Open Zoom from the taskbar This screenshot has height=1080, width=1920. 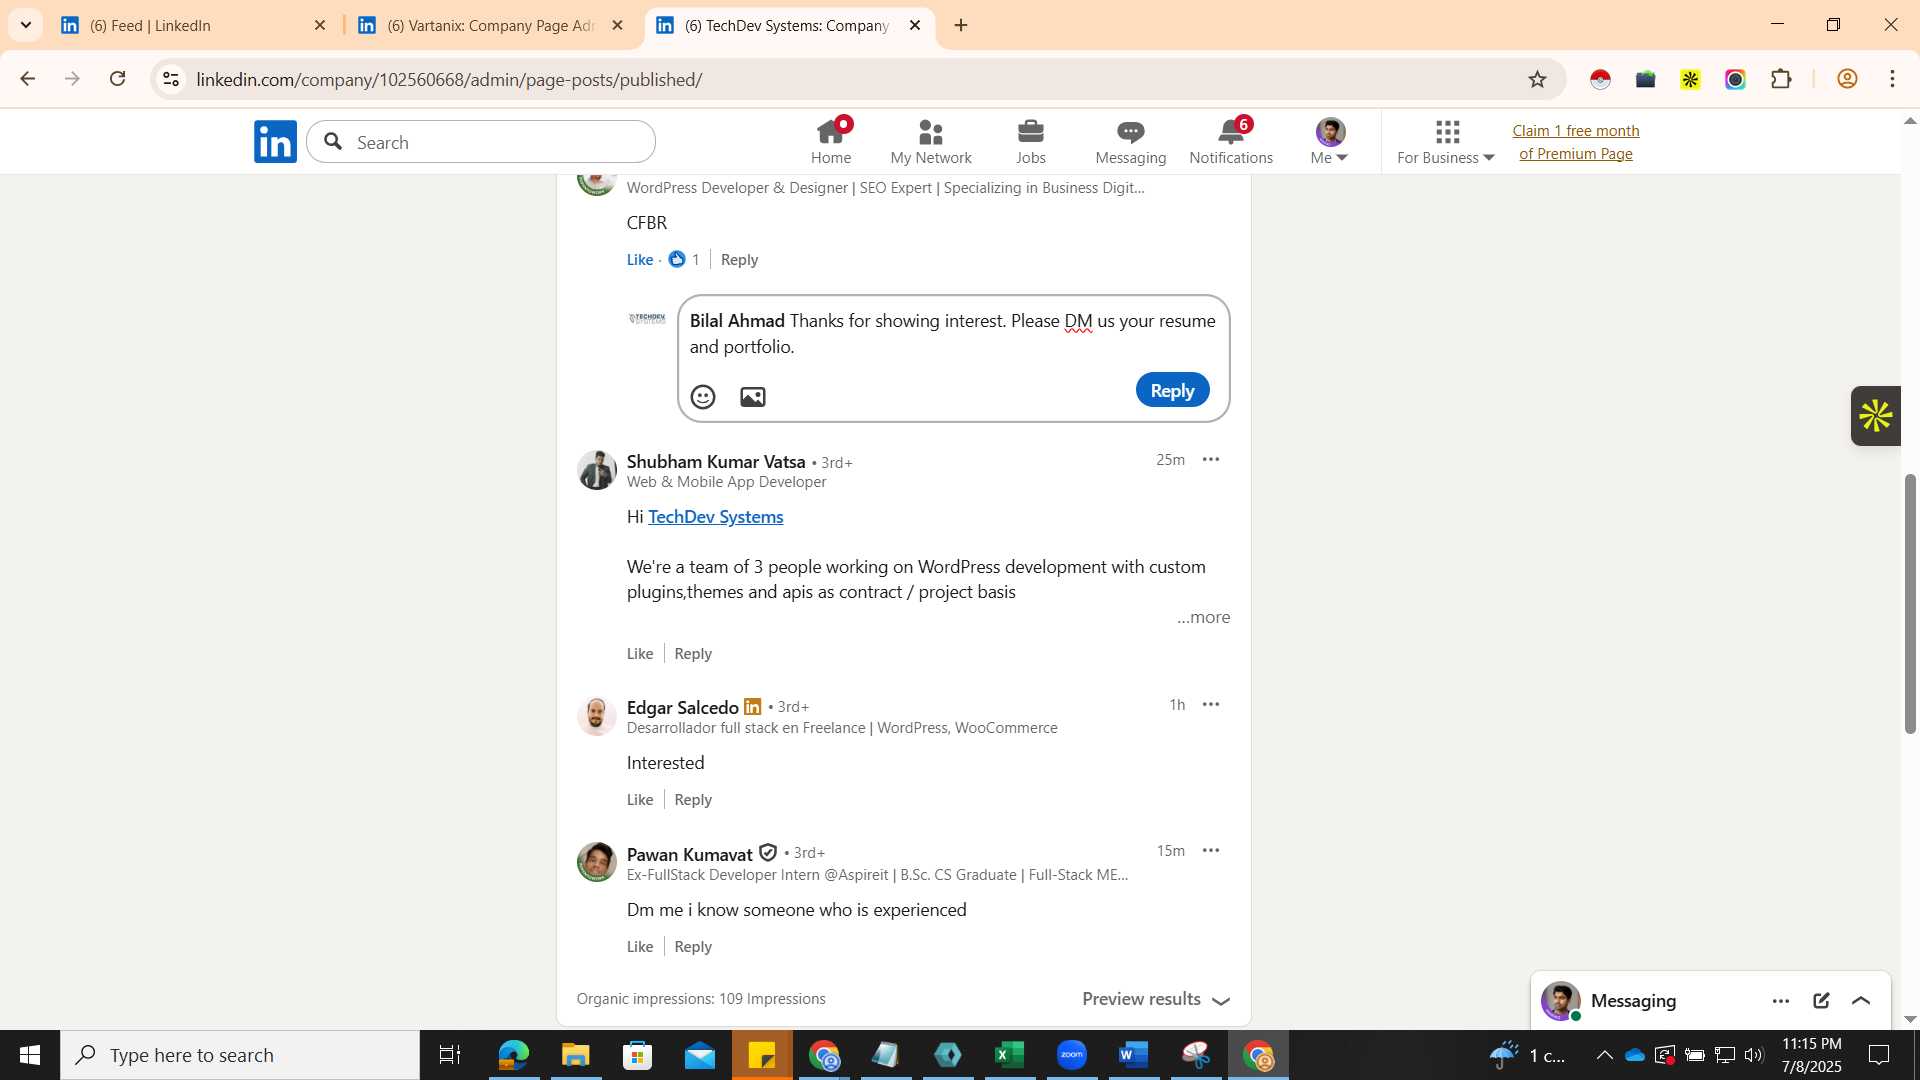[1072, 1055]
